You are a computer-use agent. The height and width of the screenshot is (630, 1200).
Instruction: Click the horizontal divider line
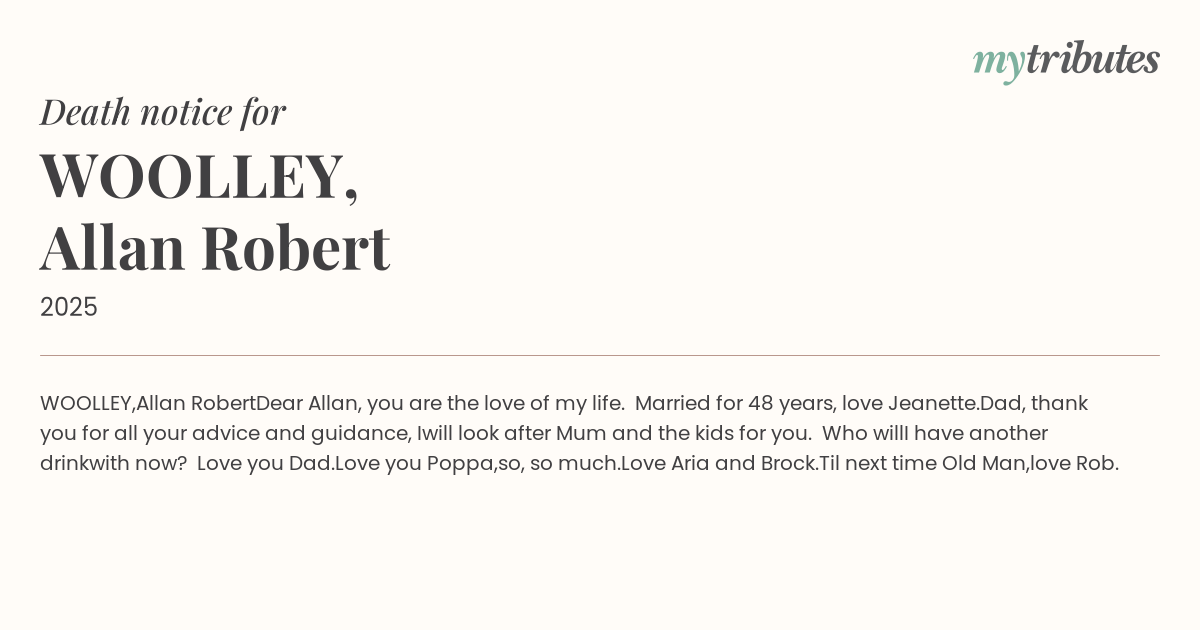pos(600,355)
